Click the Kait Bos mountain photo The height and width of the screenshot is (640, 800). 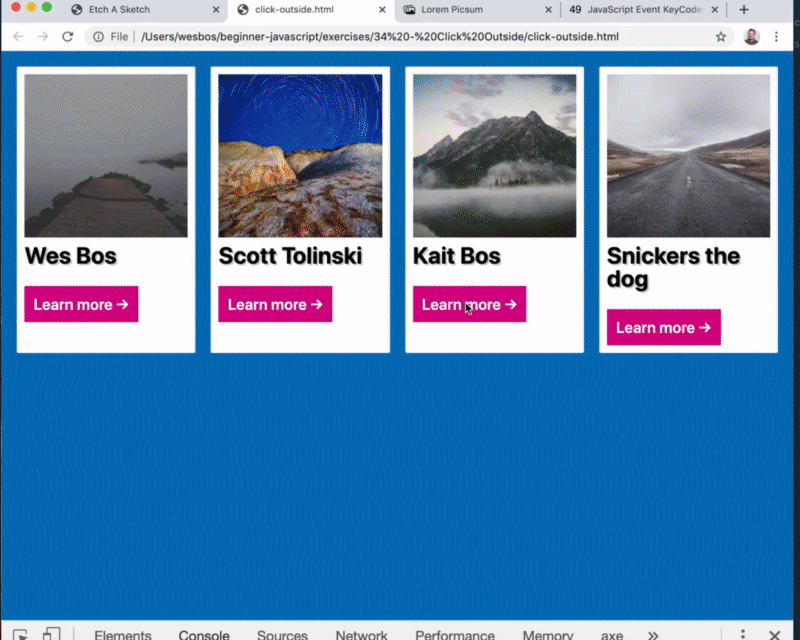(494, 155)
